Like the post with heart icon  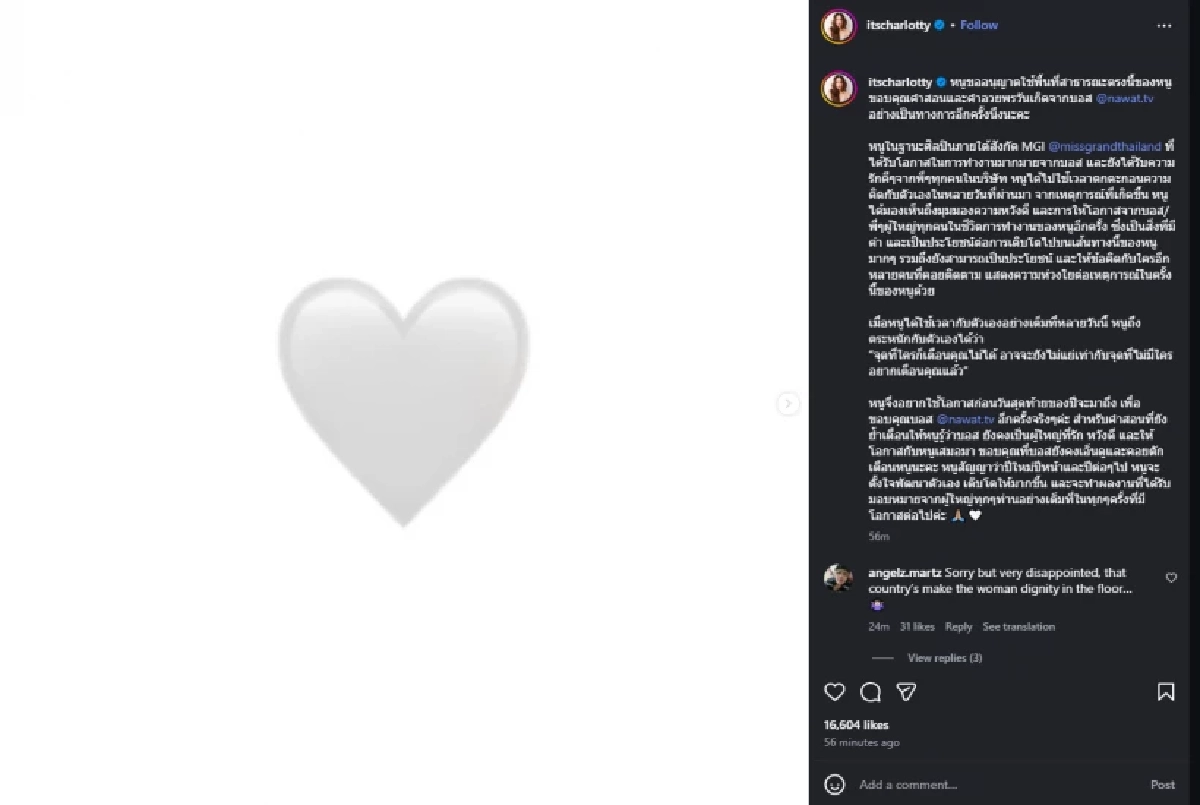834,692
